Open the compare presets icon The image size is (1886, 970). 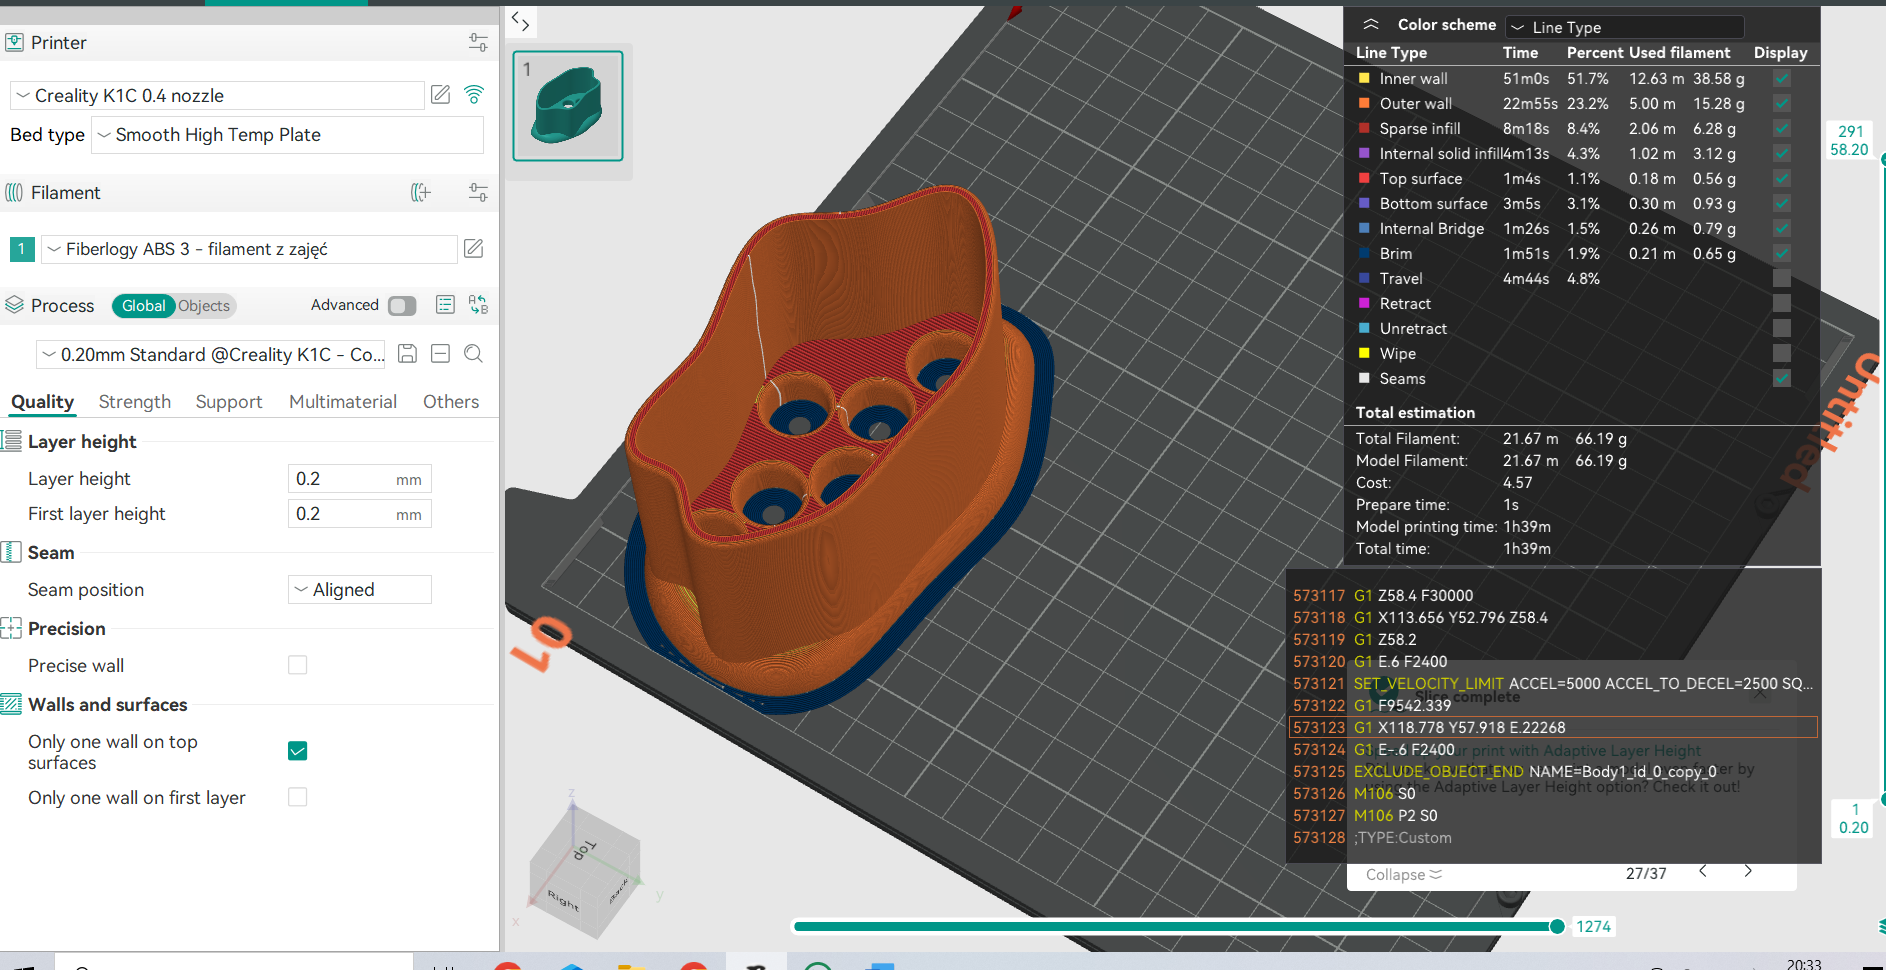tap(478, 305)
